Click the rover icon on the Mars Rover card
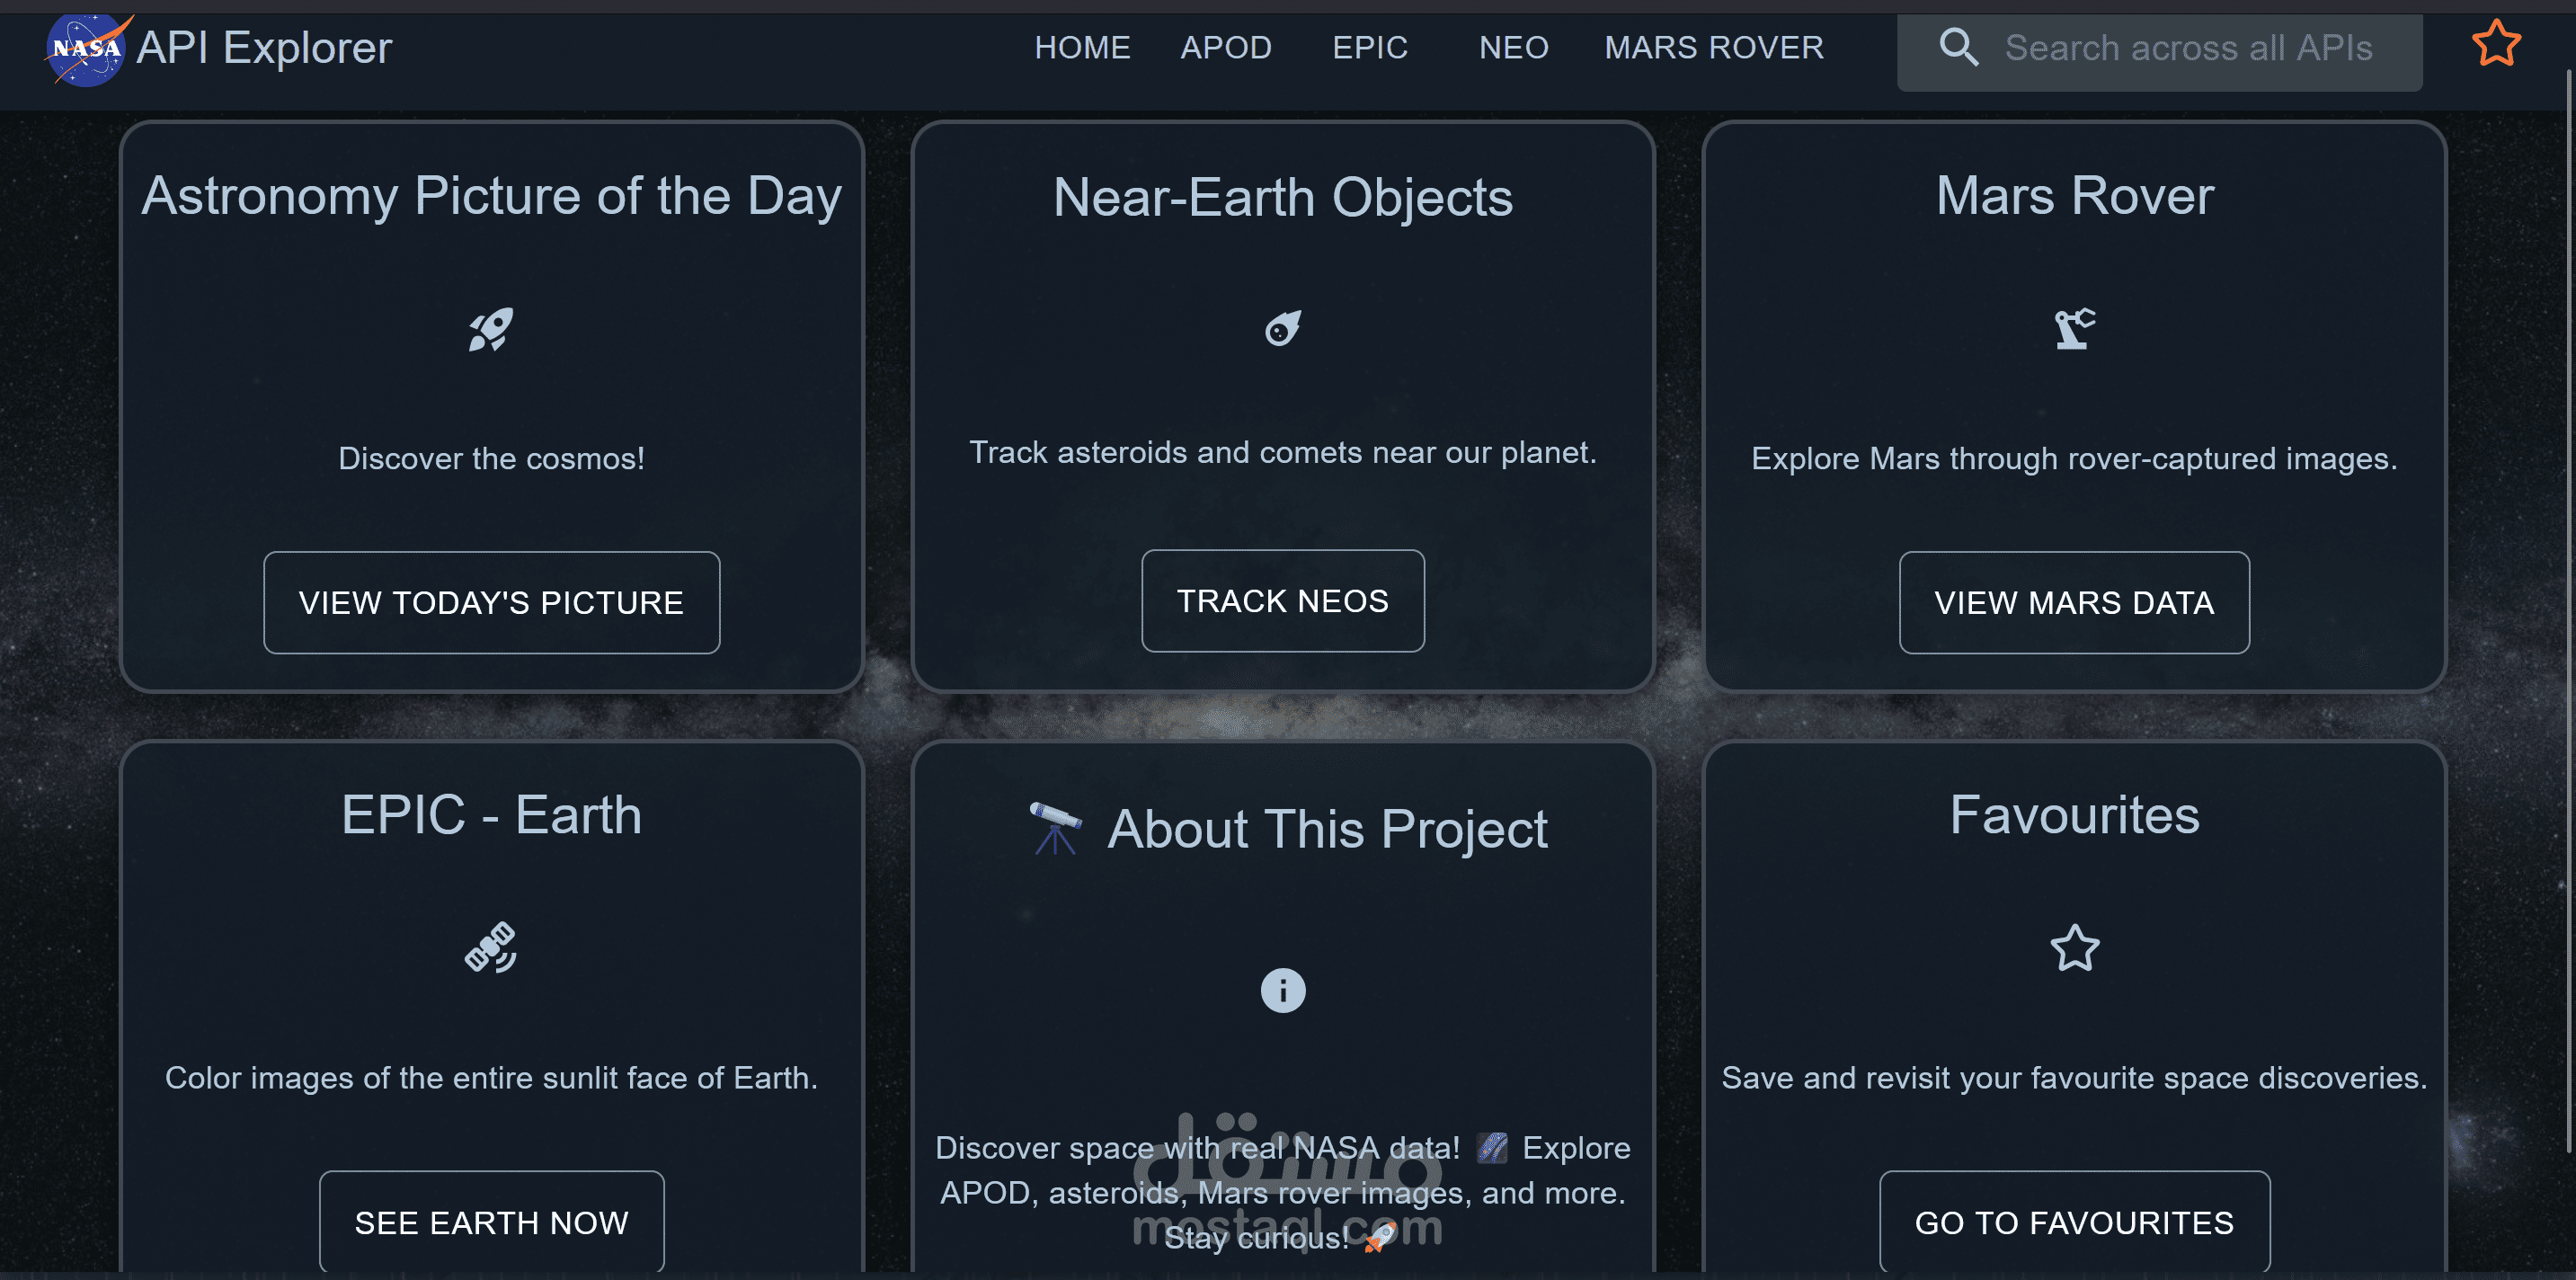Image resolution: width=2576 pixels, height=1280 pixels. pos(2072,328)
